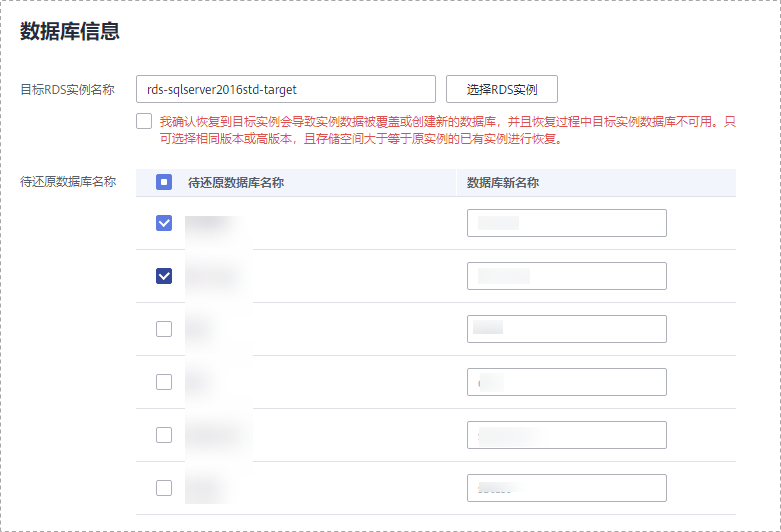Click the 数据库新名称 column header
The width and height of the screenshot is (781, 532).
(504, 183)
